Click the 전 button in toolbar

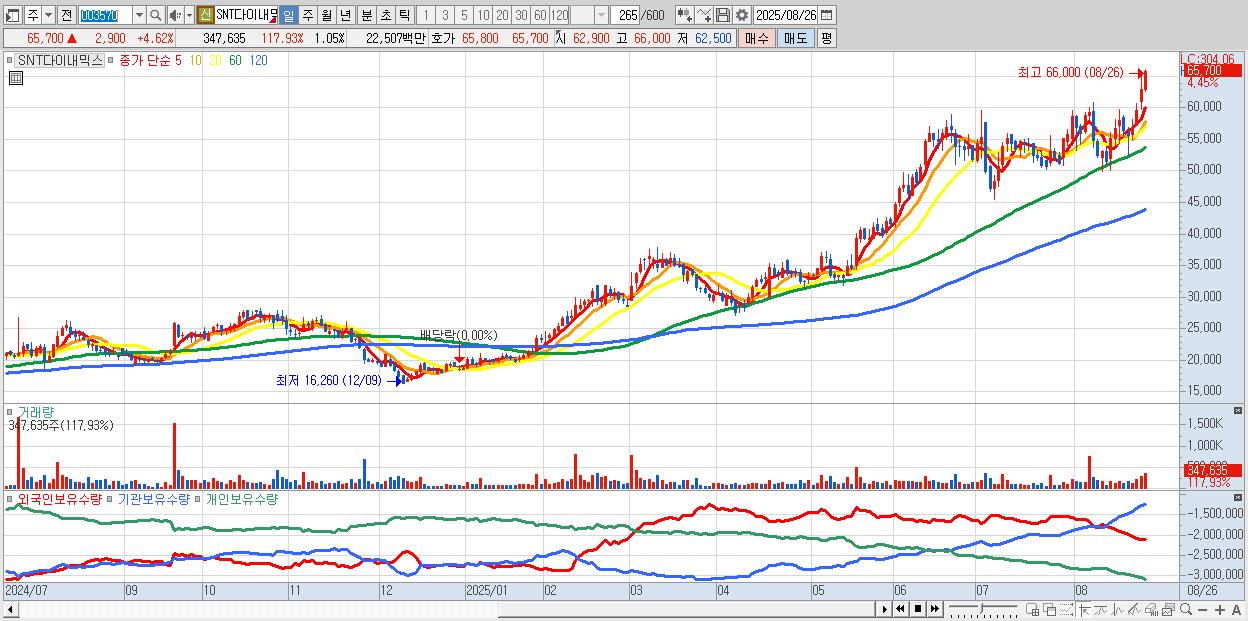coord(66,15)
